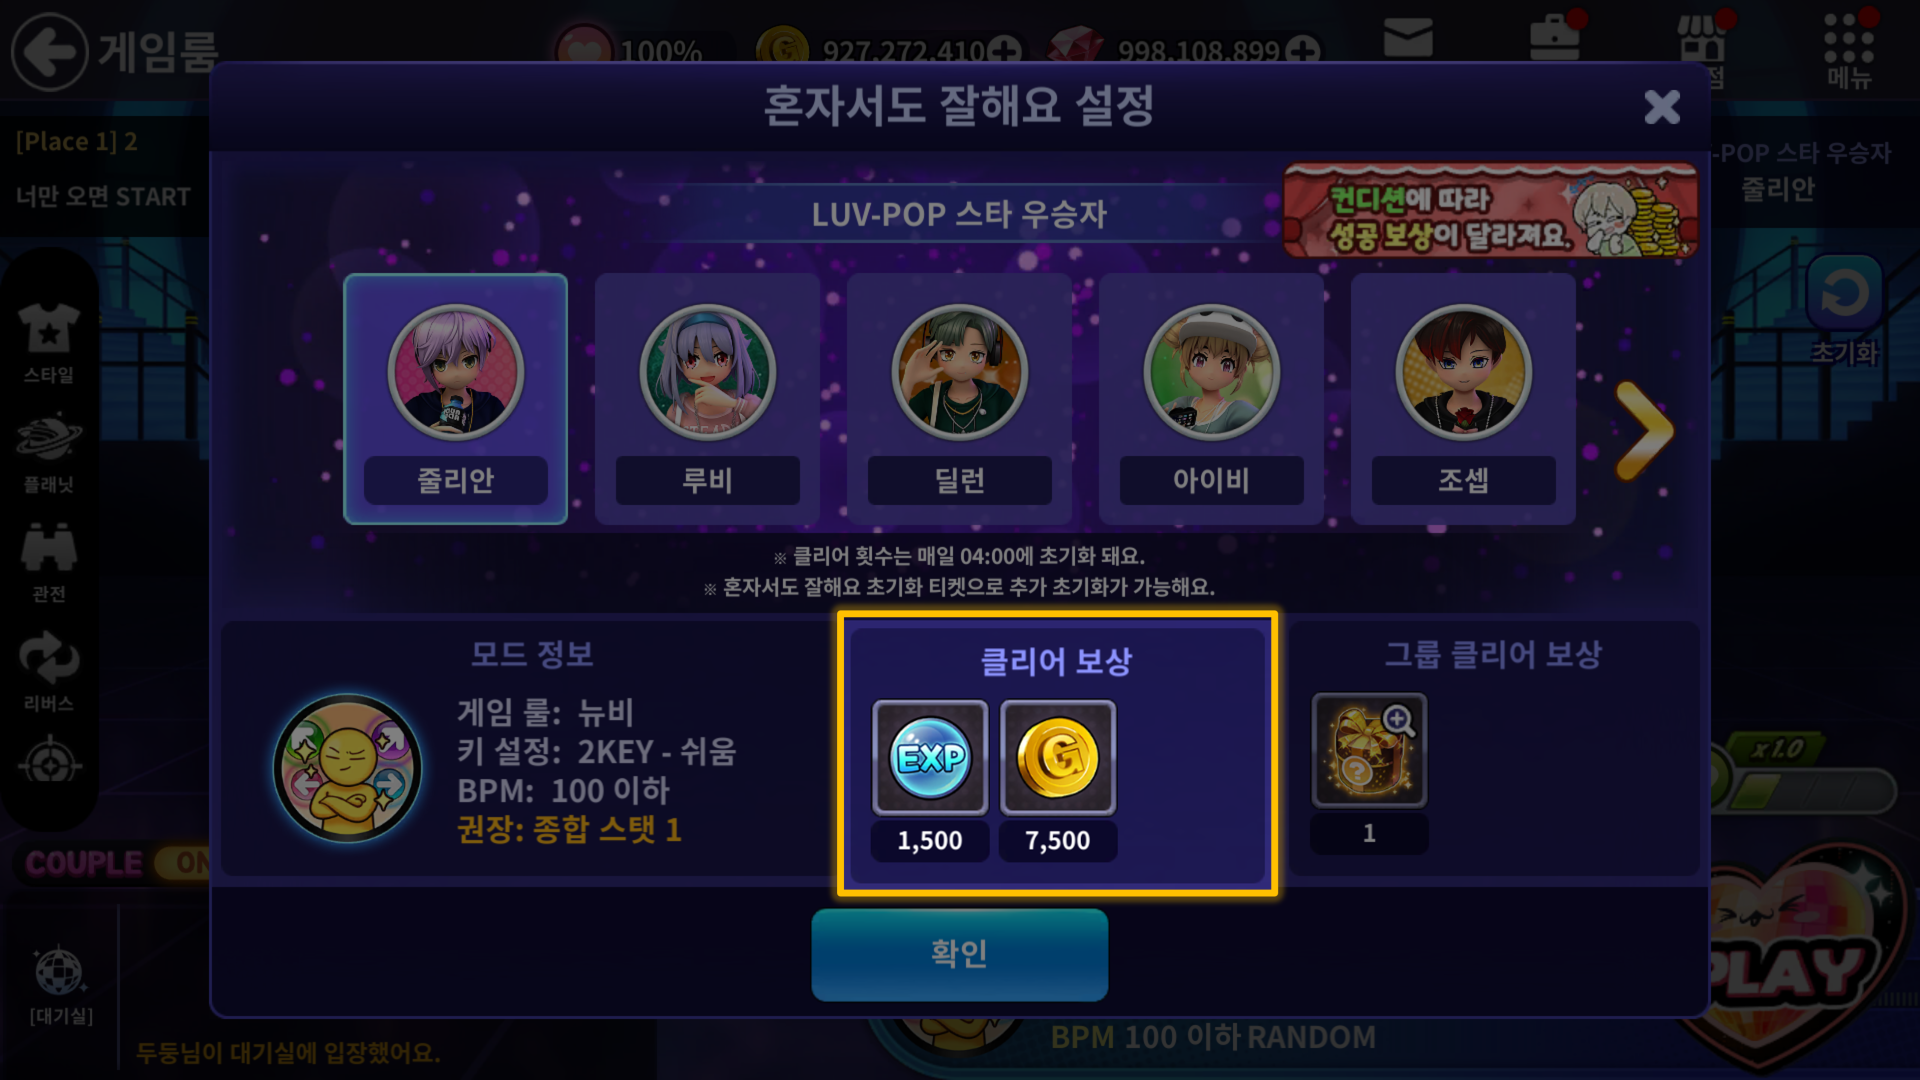Close the 혼자서도 잘해요 설정 dialog
Viewport: 1920px width, 1080px height.
pos(1662,106)
